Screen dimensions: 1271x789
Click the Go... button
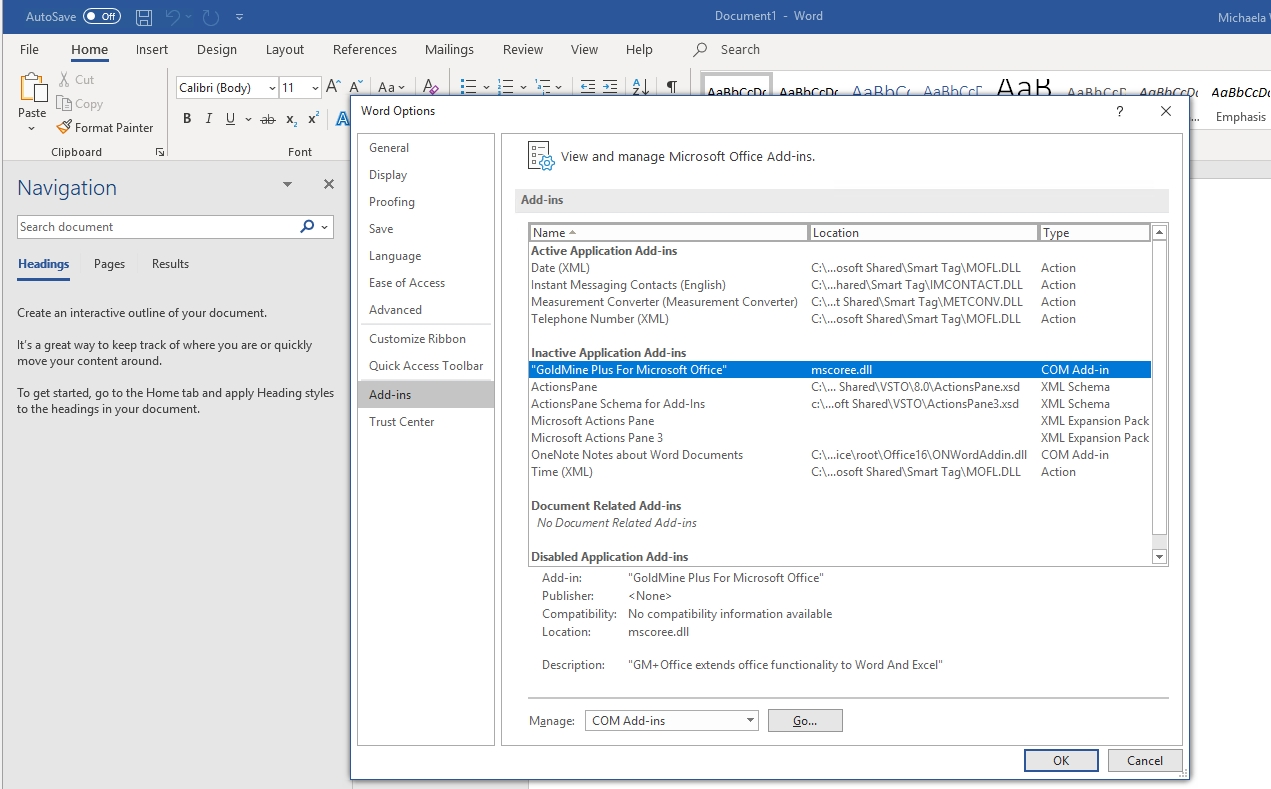(805, 721)
